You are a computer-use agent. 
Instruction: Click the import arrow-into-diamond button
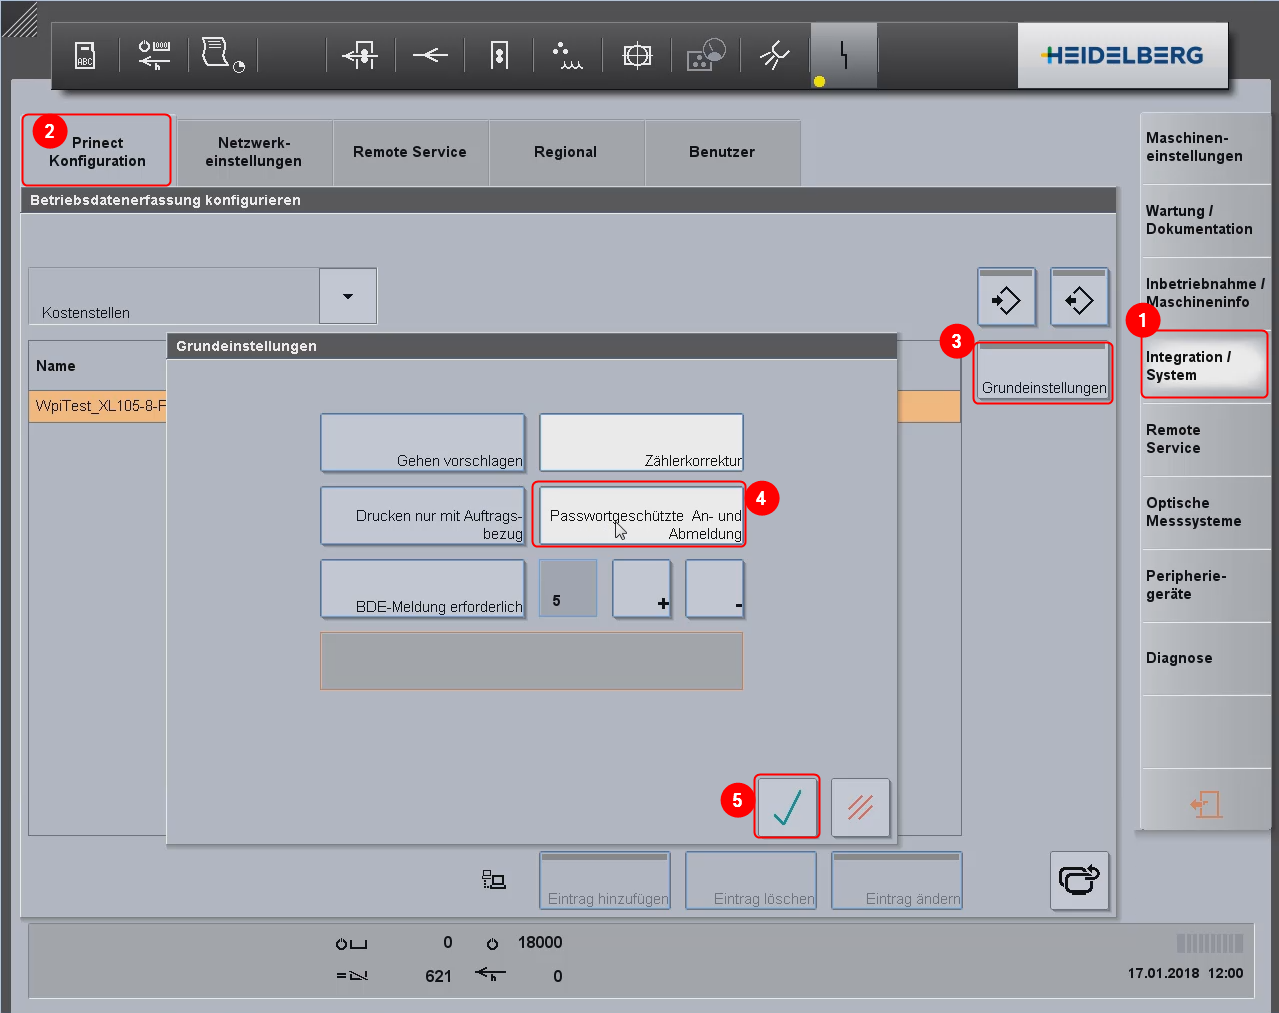click(x=1006, y=297)
